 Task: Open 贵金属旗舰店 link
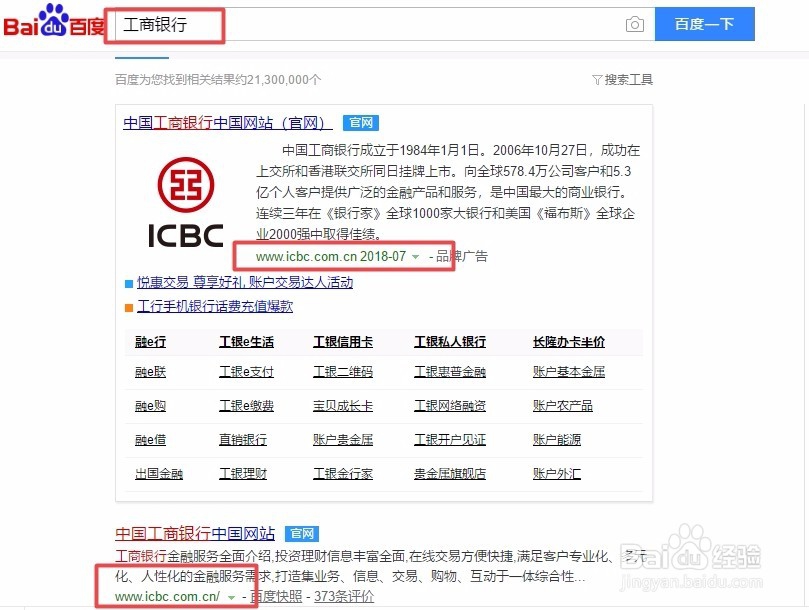450,474
